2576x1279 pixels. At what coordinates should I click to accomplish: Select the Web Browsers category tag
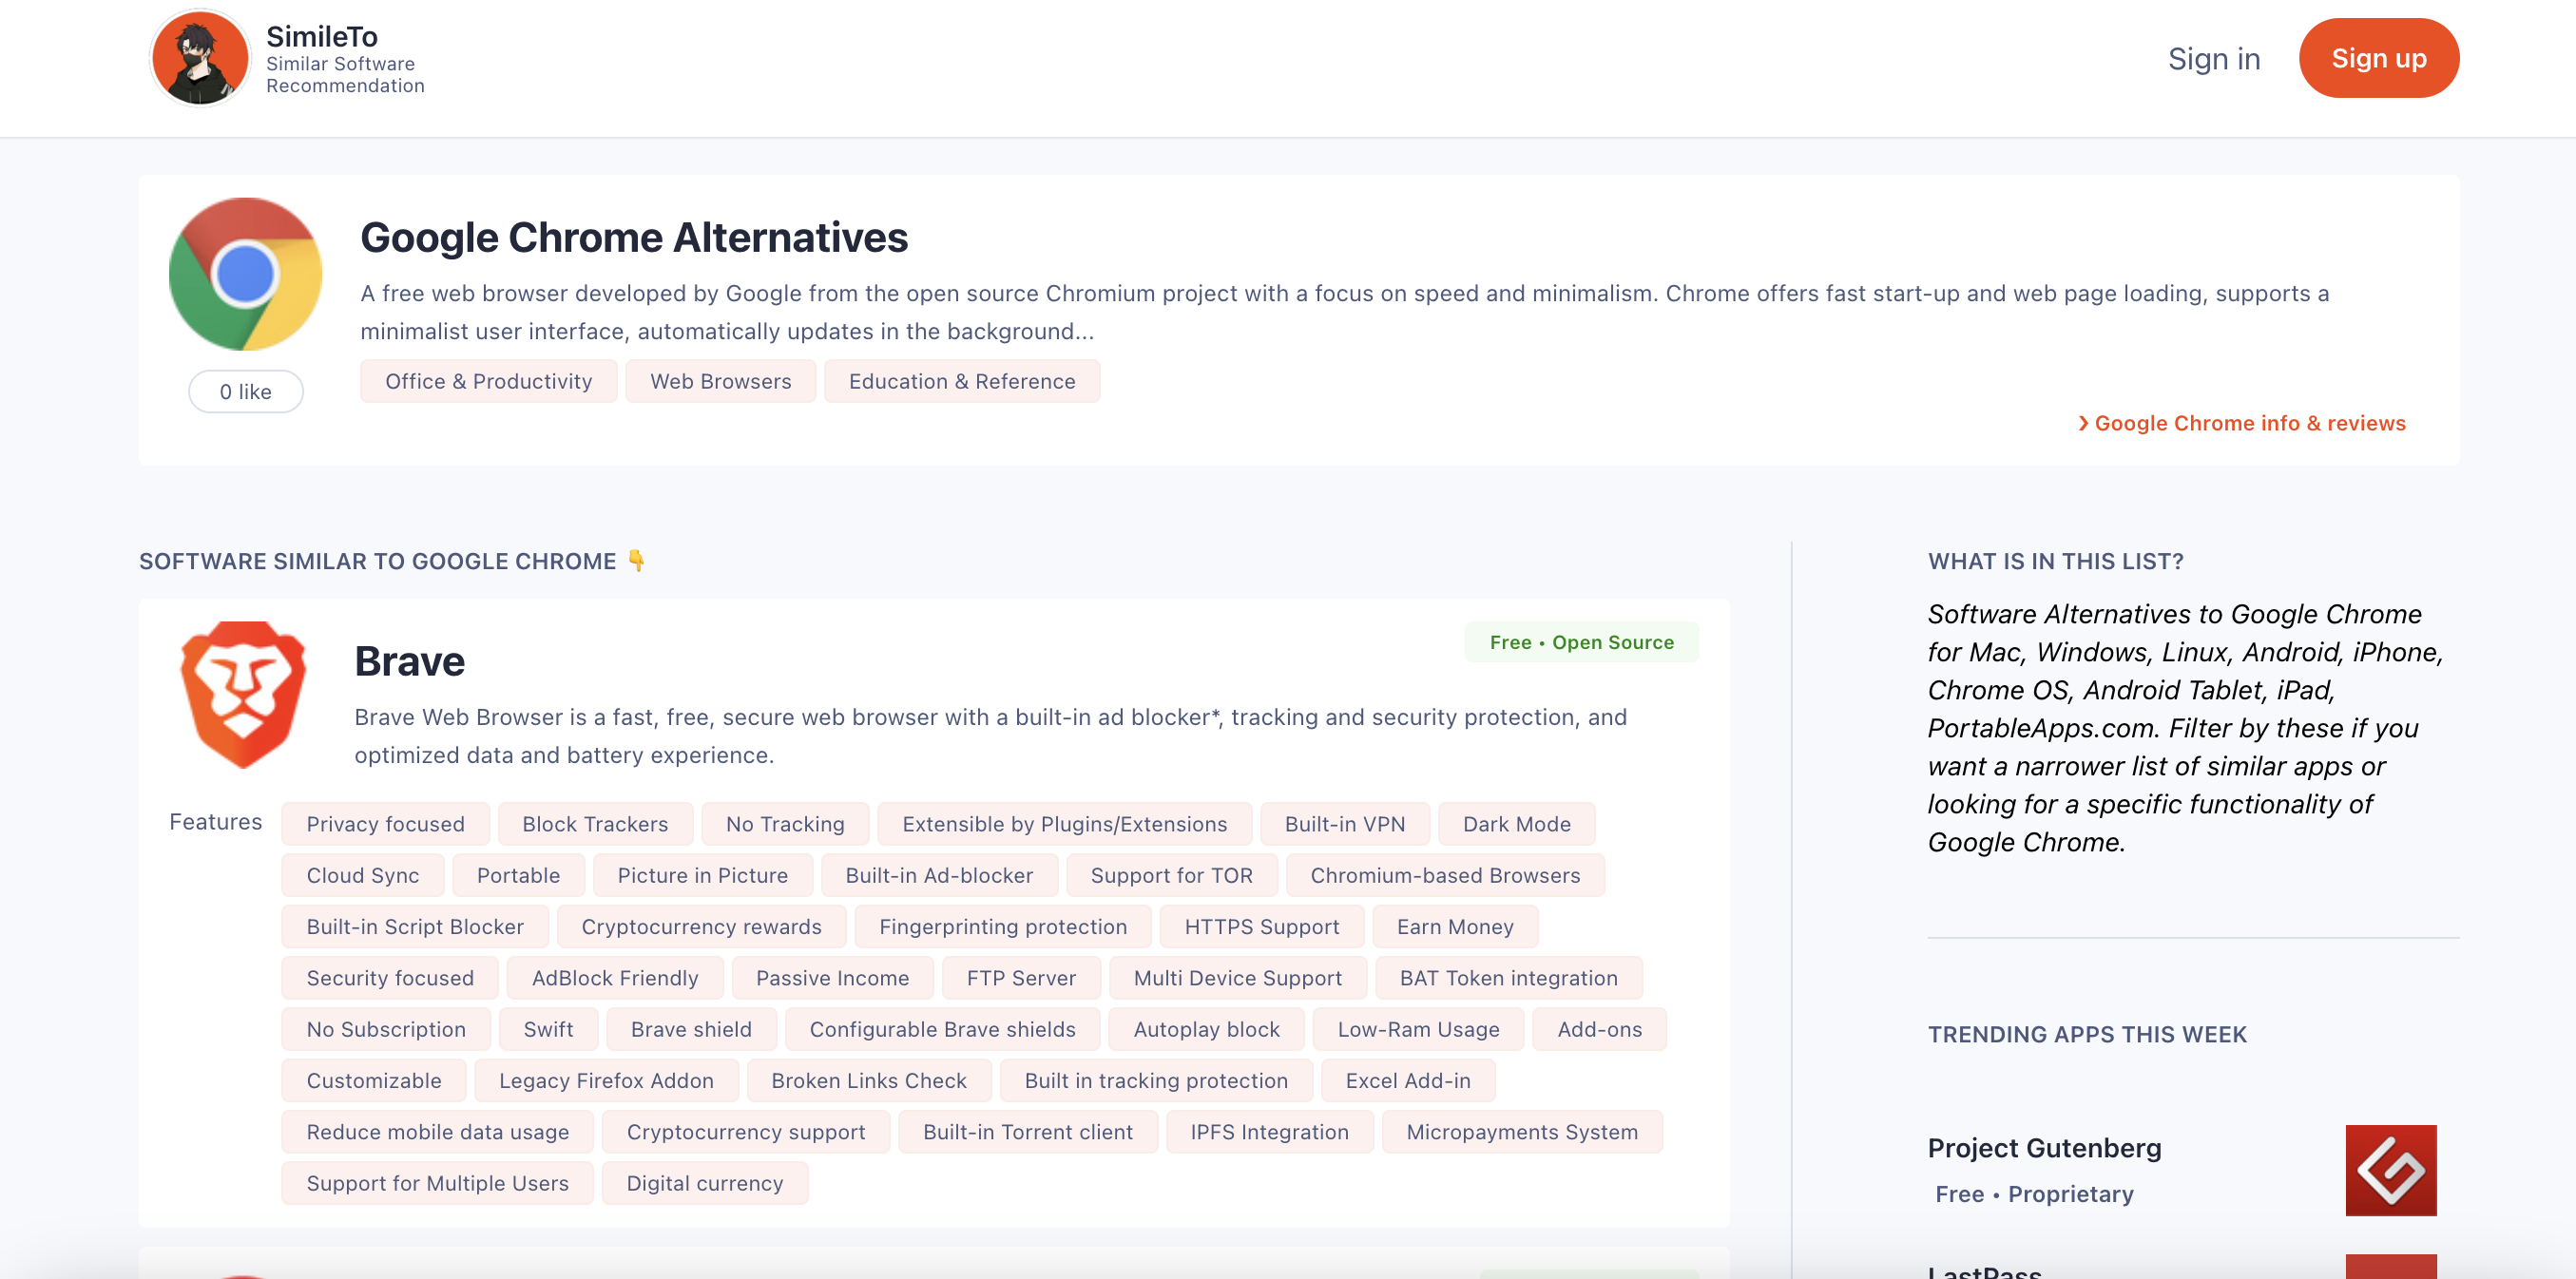click(x=720, y=381)
